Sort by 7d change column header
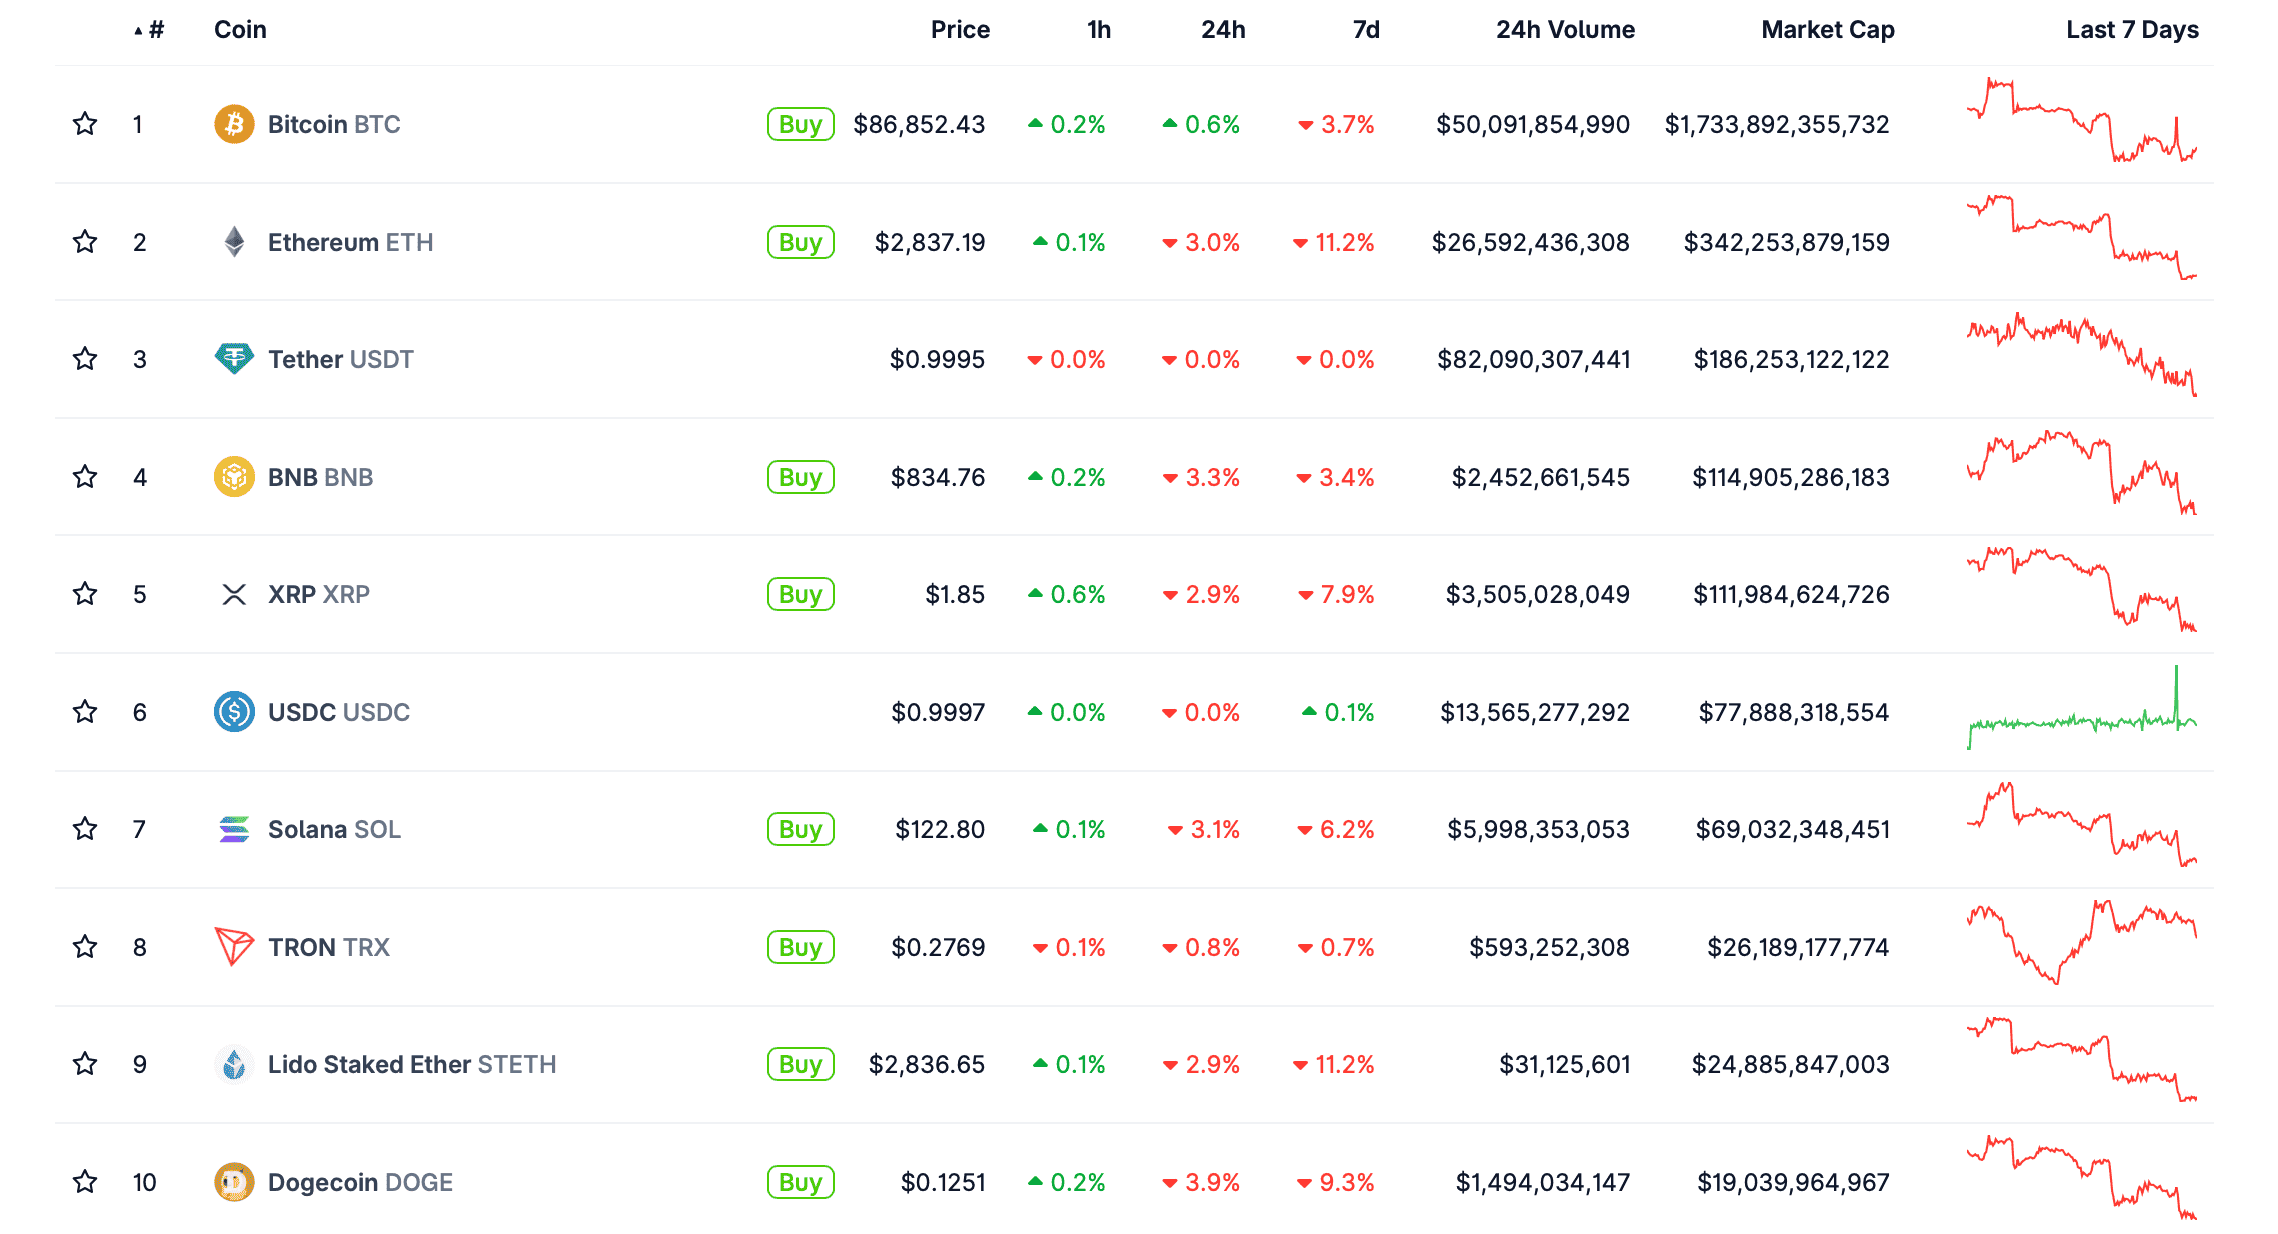 (x=1366, y=30)
